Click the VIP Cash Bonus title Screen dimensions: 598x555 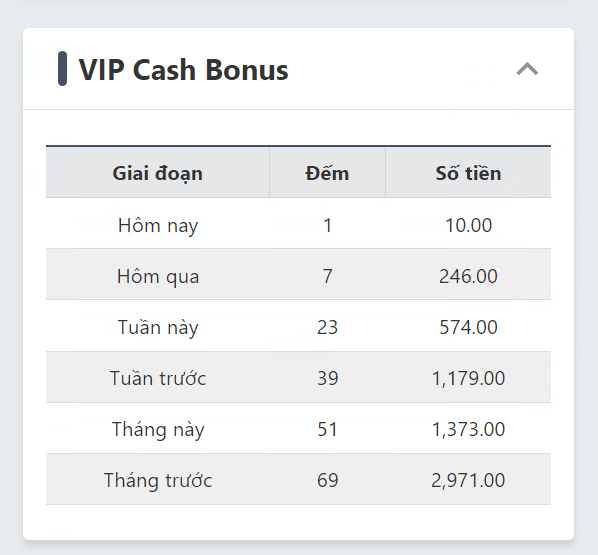pos(183,70)
